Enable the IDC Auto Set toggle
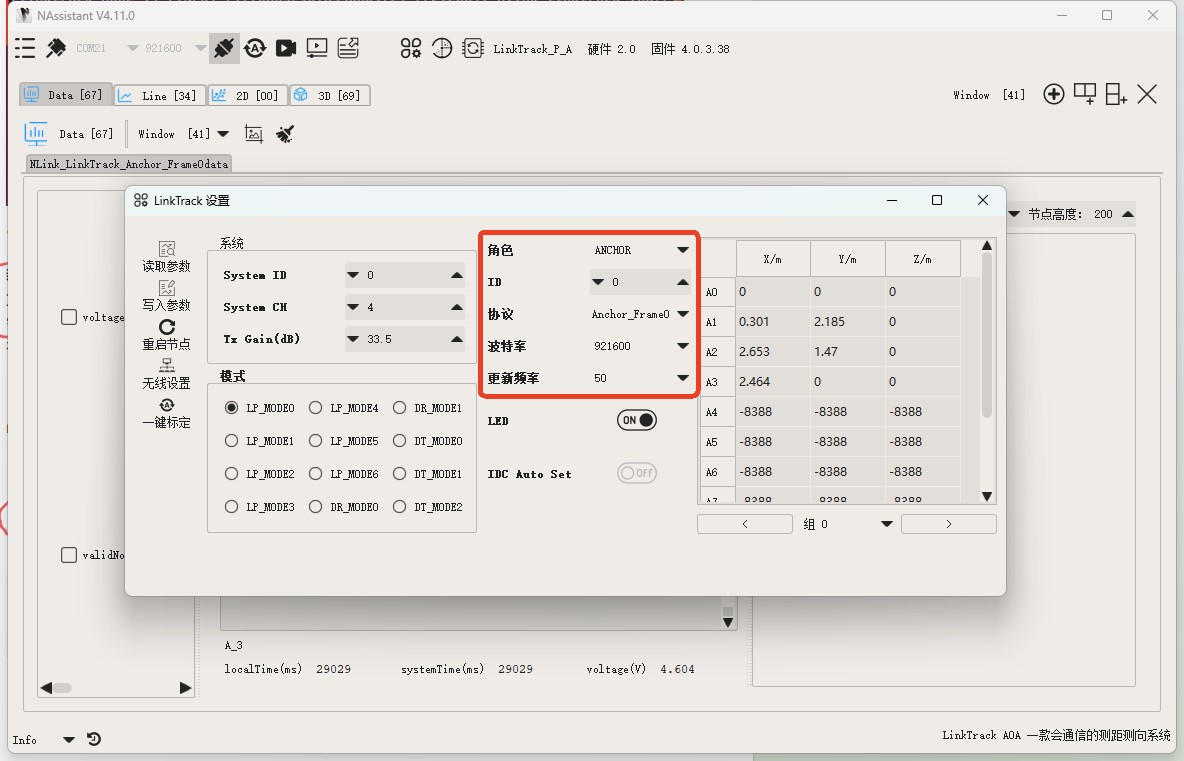Image resolution: width=1184 pixels, height=761 pixels. 637,473
